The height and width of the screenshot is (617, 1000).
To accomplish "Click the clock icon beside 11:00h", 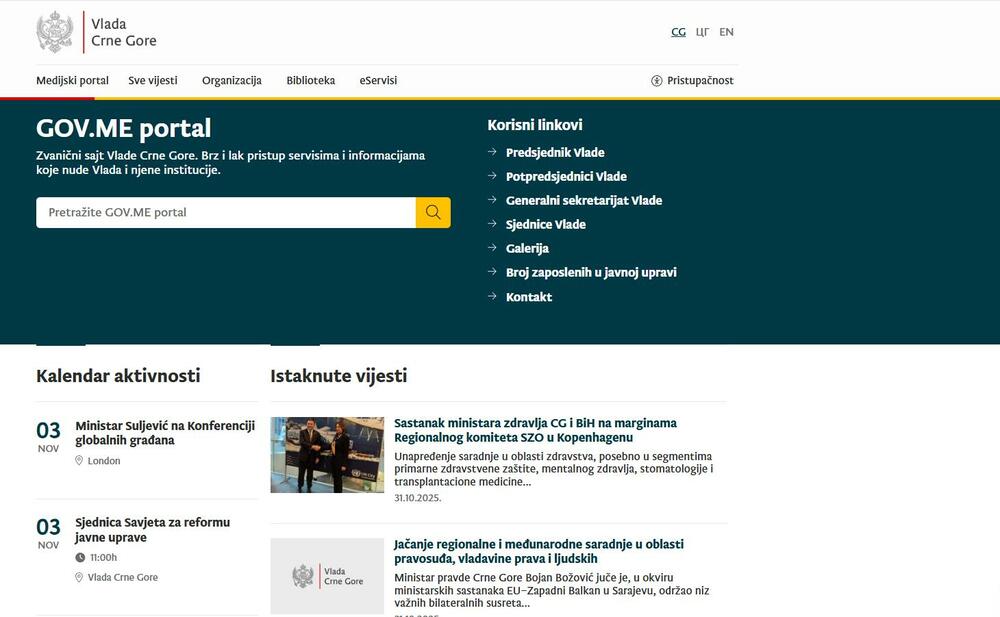I will click(x=79, y=557).
